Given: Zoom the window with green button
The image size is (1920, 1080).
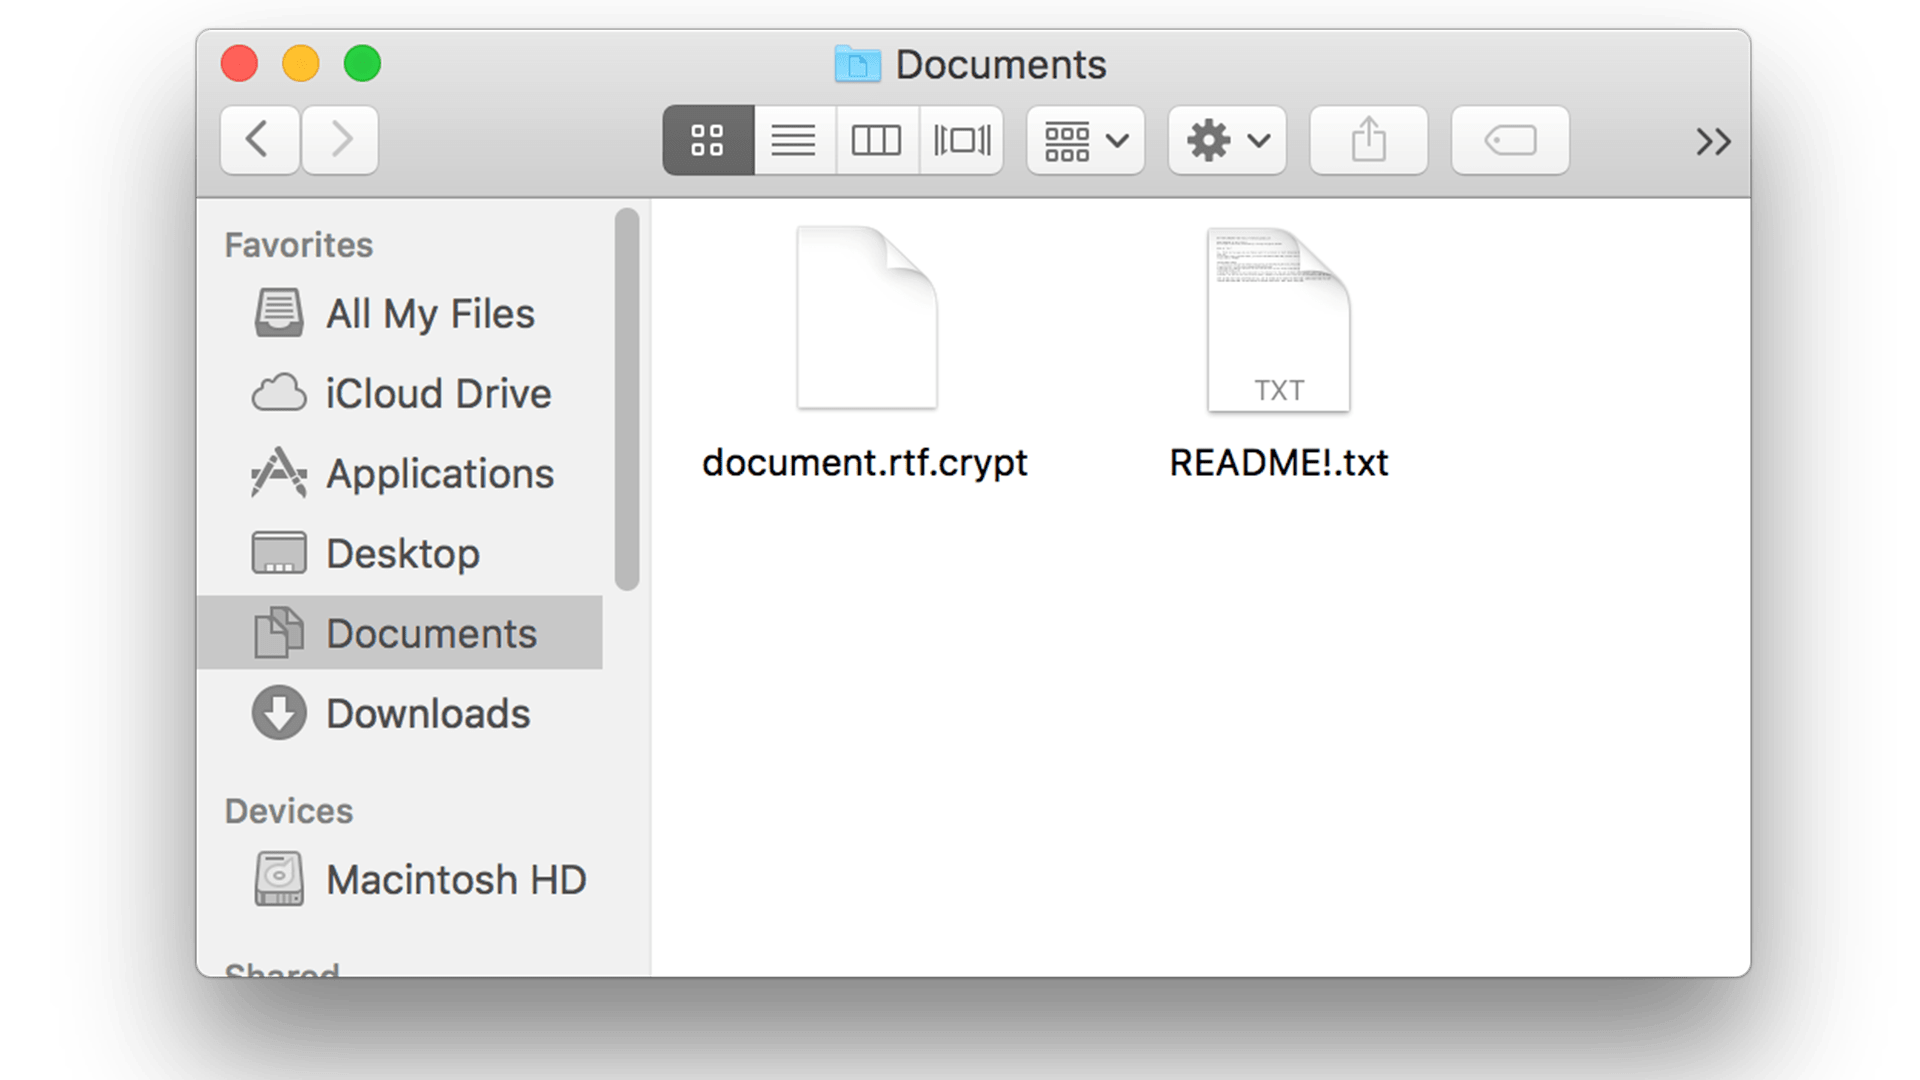Looking at the screenshot, I should [363, 64].
